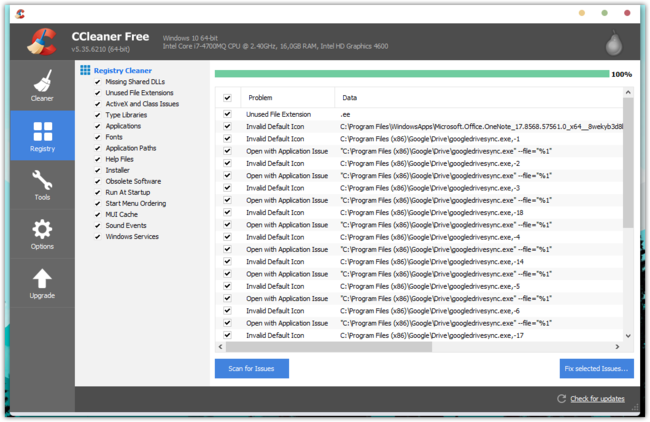
Task: Click the v5.35.6210 (64-bit) version text
Action: point(100,49)
